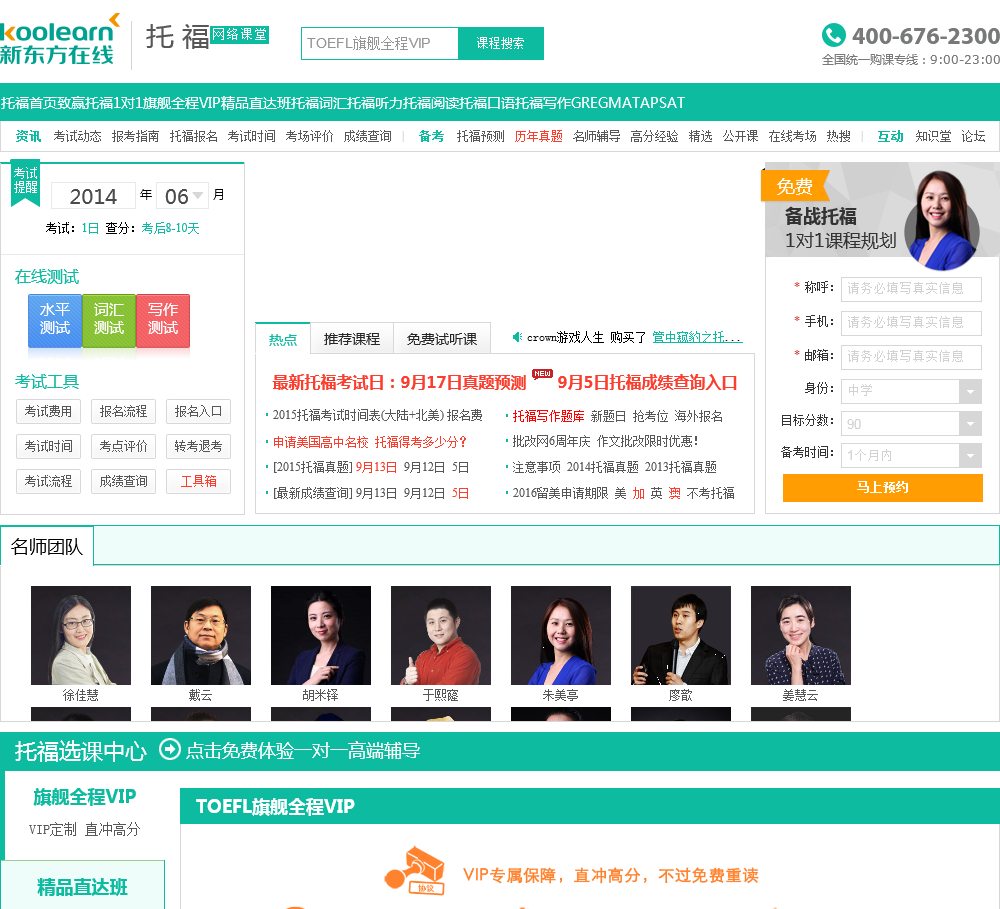Click the 报名流程 tool button
Viewport: 1000px width, 909px height.
[x=123, y=411]
